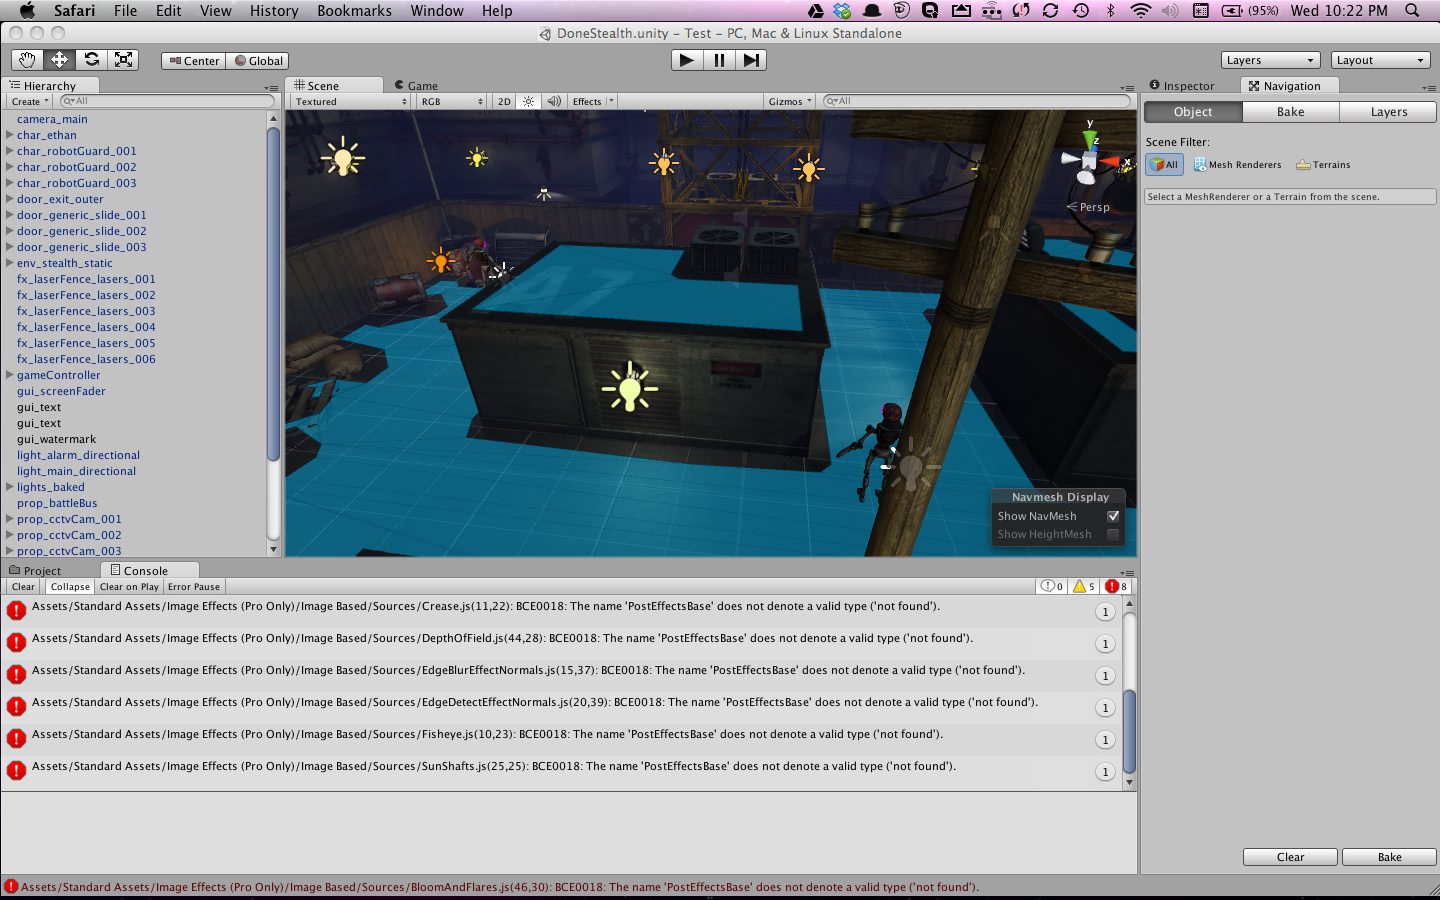Image resolution: width=1440 pixels, height=900 pixels.
Task: Open the Effects dropdown
Action: click(593, 101)
